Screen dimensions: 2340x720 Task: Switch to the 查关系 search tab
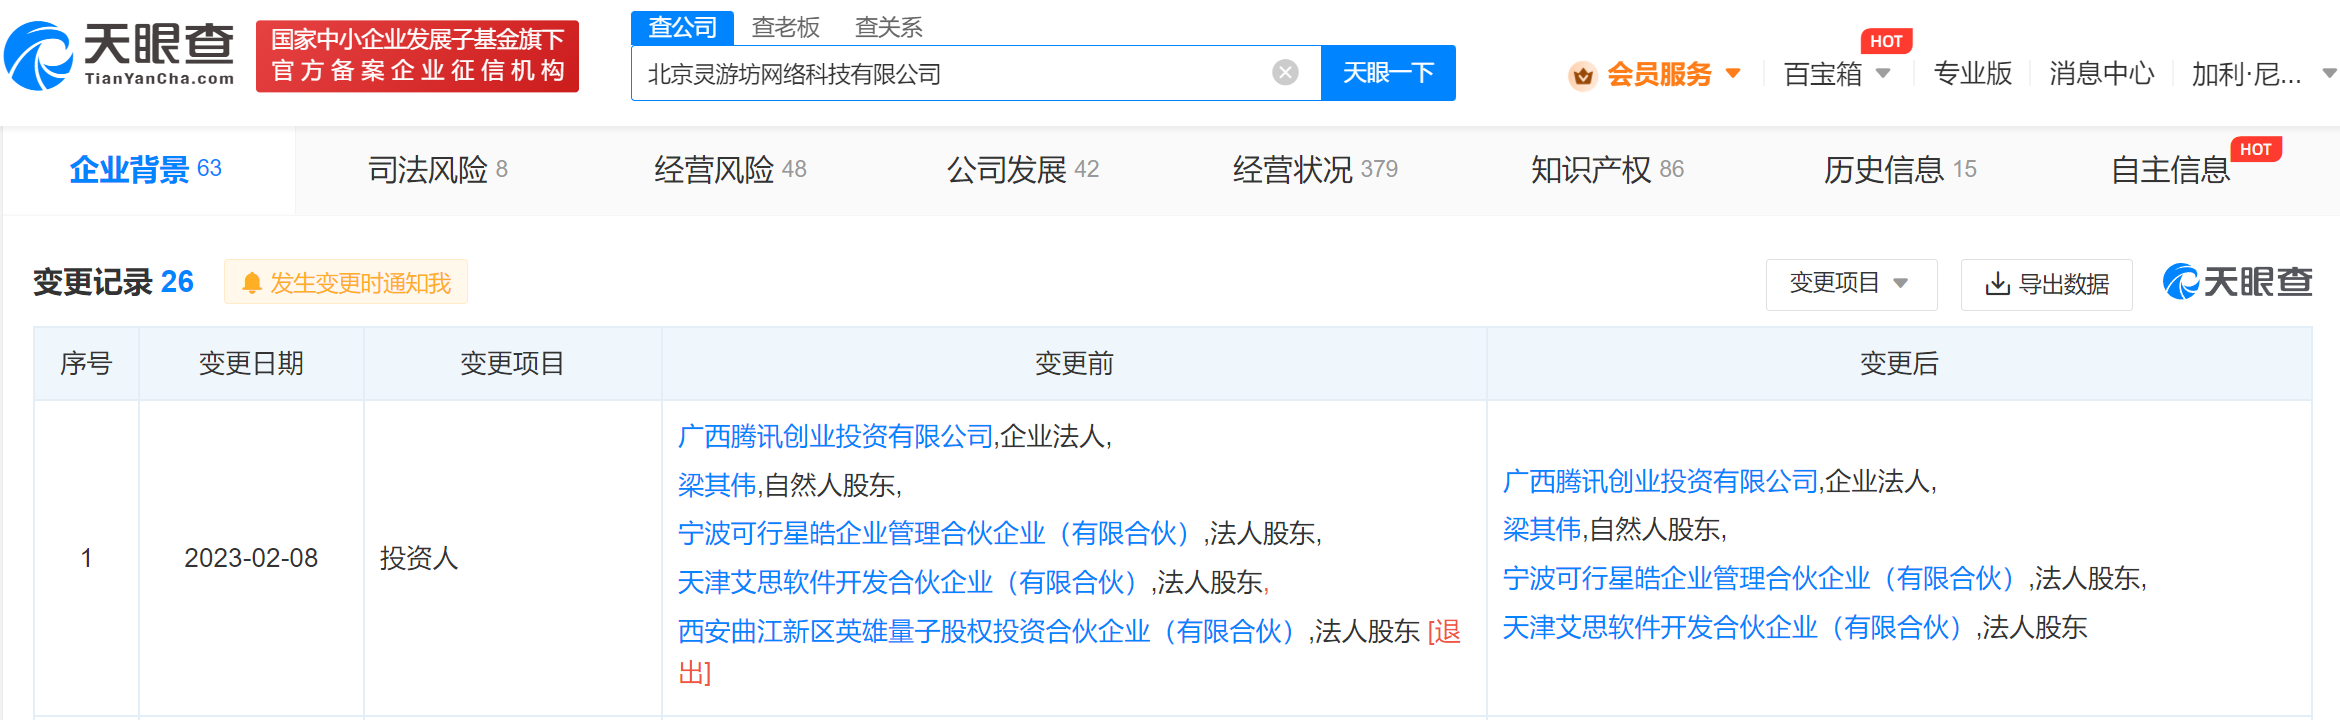pos(888,27)
